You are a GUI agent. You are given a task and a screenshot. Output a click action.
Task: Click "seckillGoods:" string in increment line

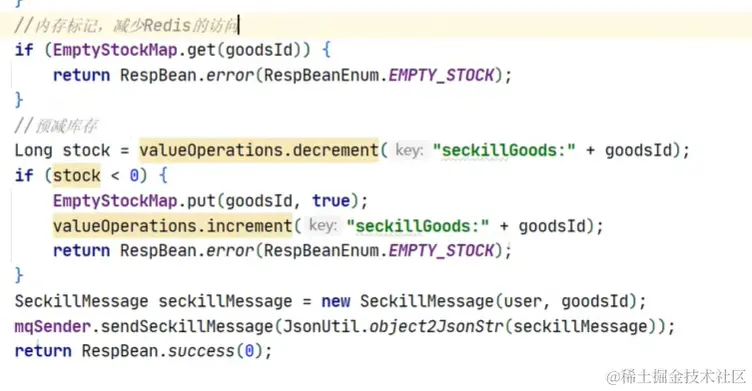(x=417, y=226)
